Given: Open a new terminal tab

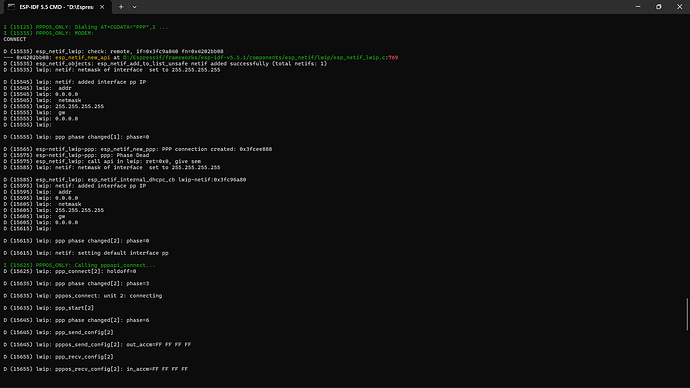Looking at the screenshot, I should tap(121, 7).
